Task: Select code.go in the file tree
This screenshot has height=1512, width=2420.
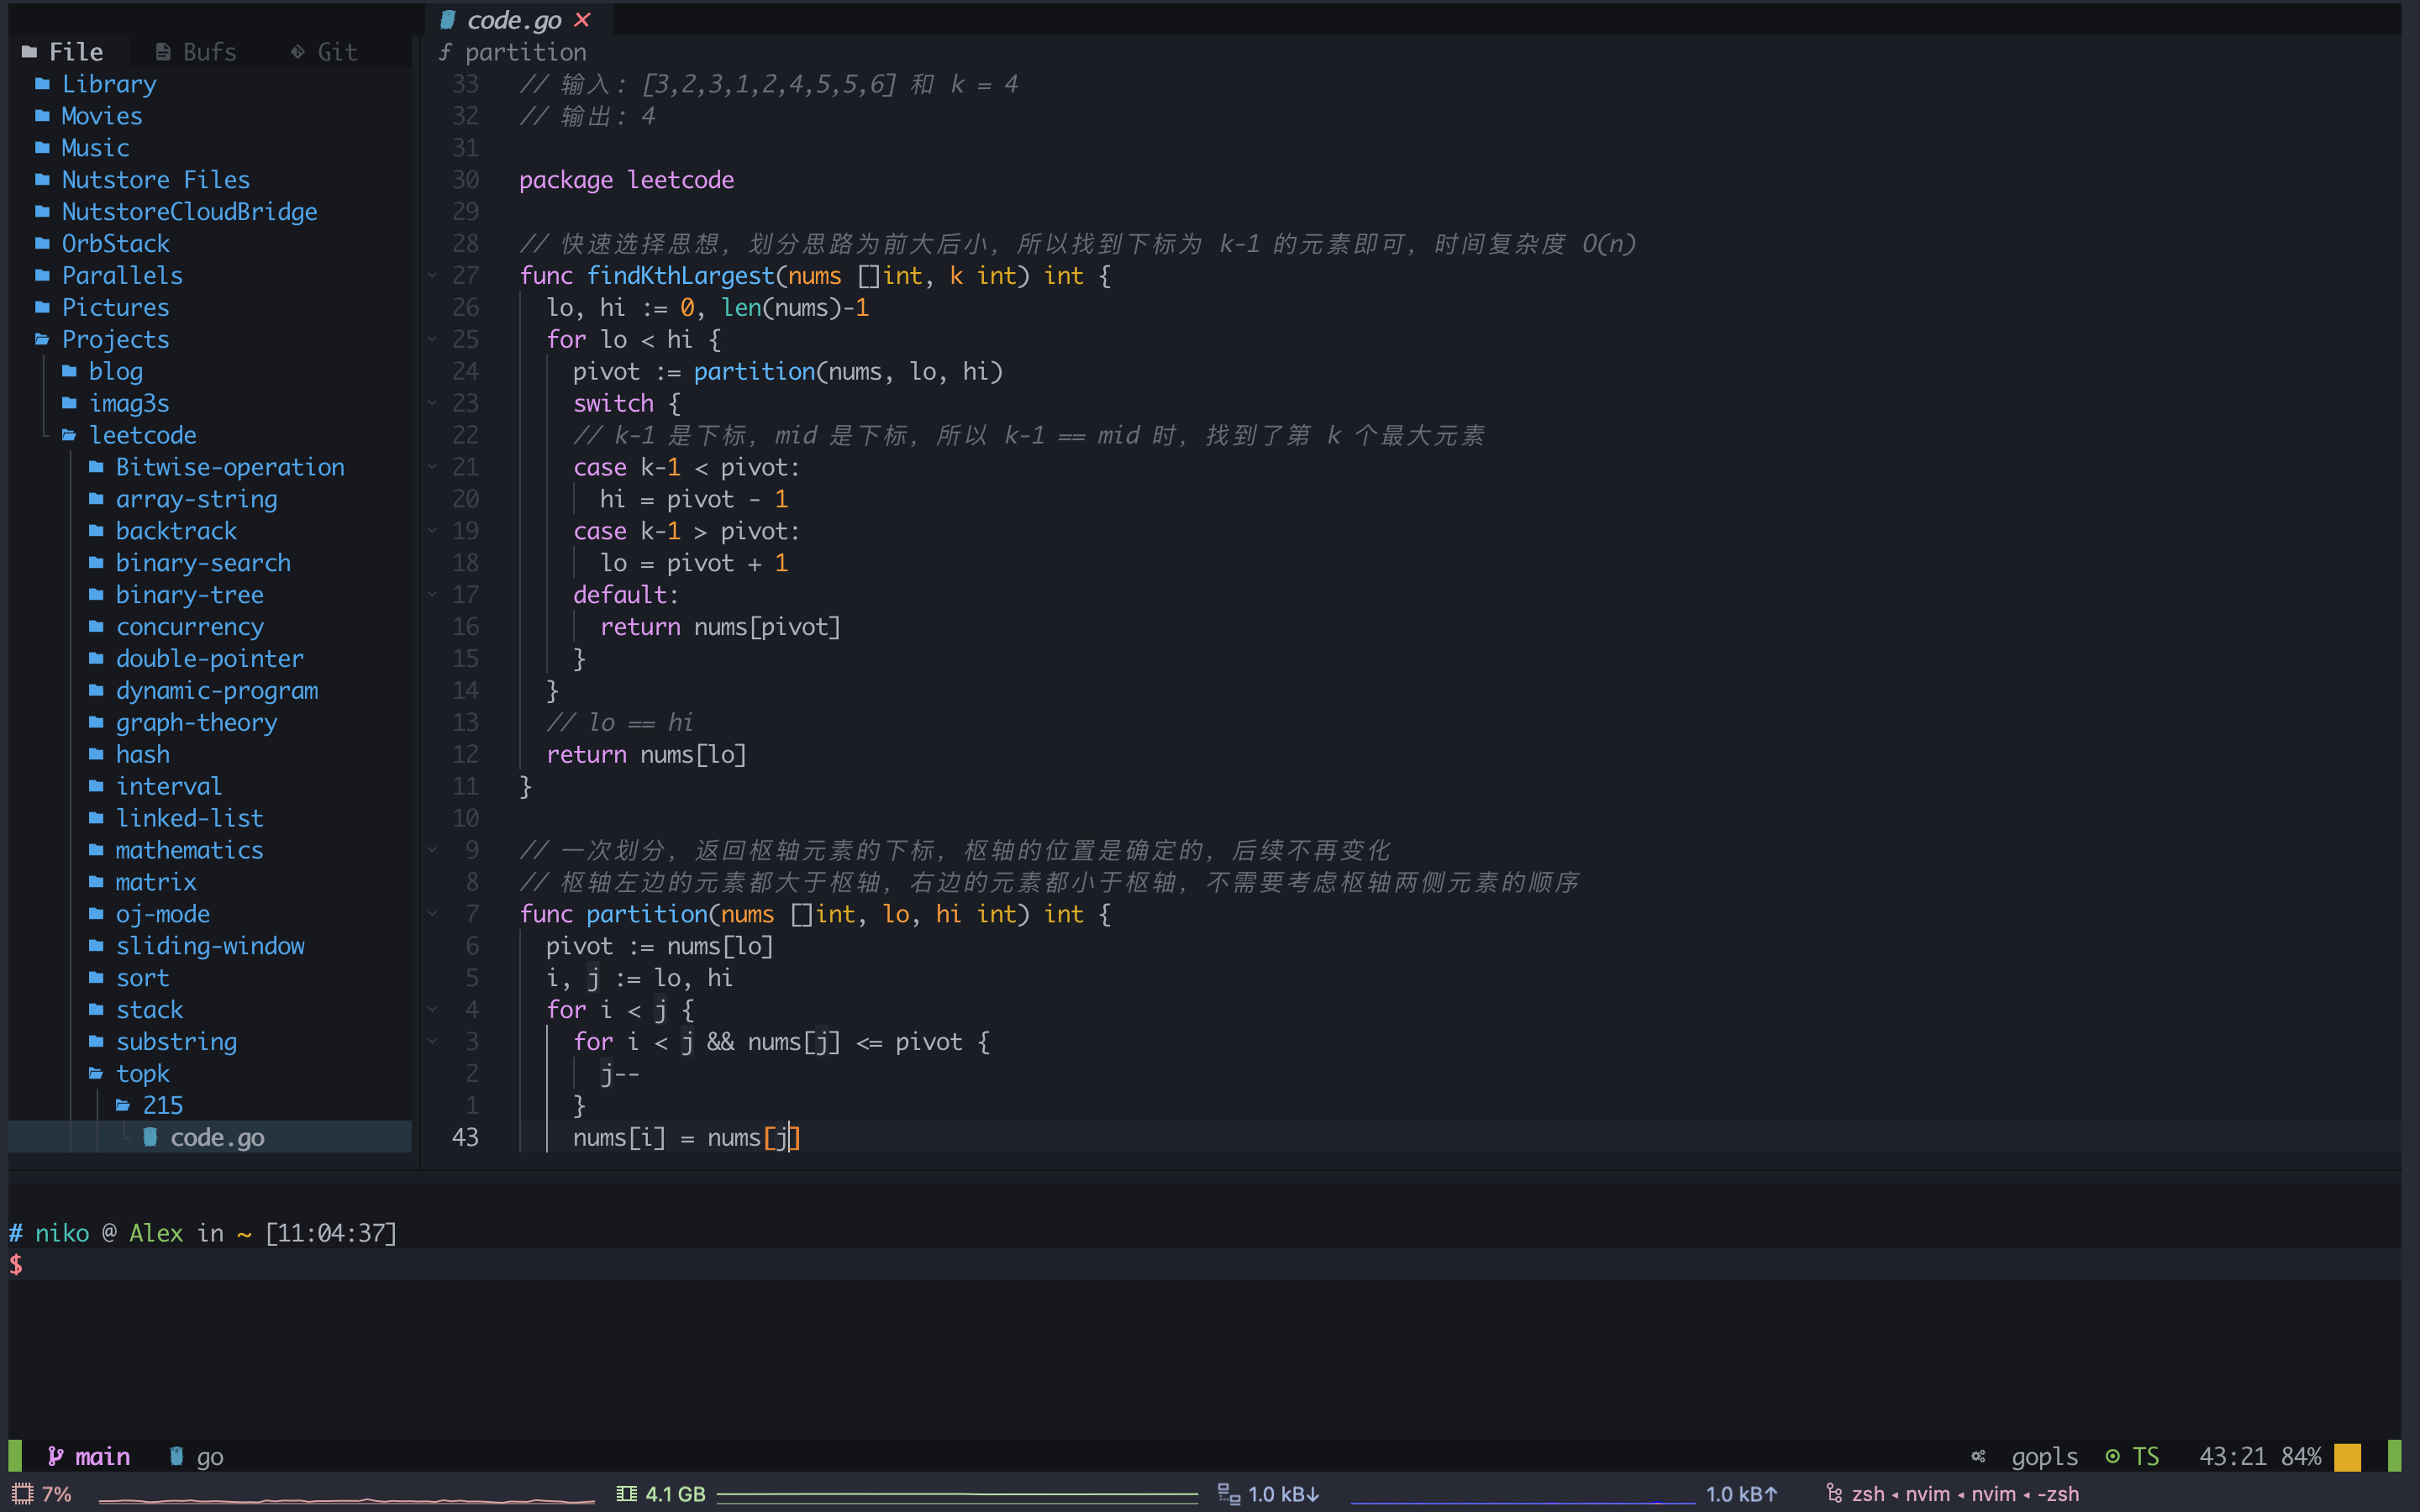Action: (217, 1138)
